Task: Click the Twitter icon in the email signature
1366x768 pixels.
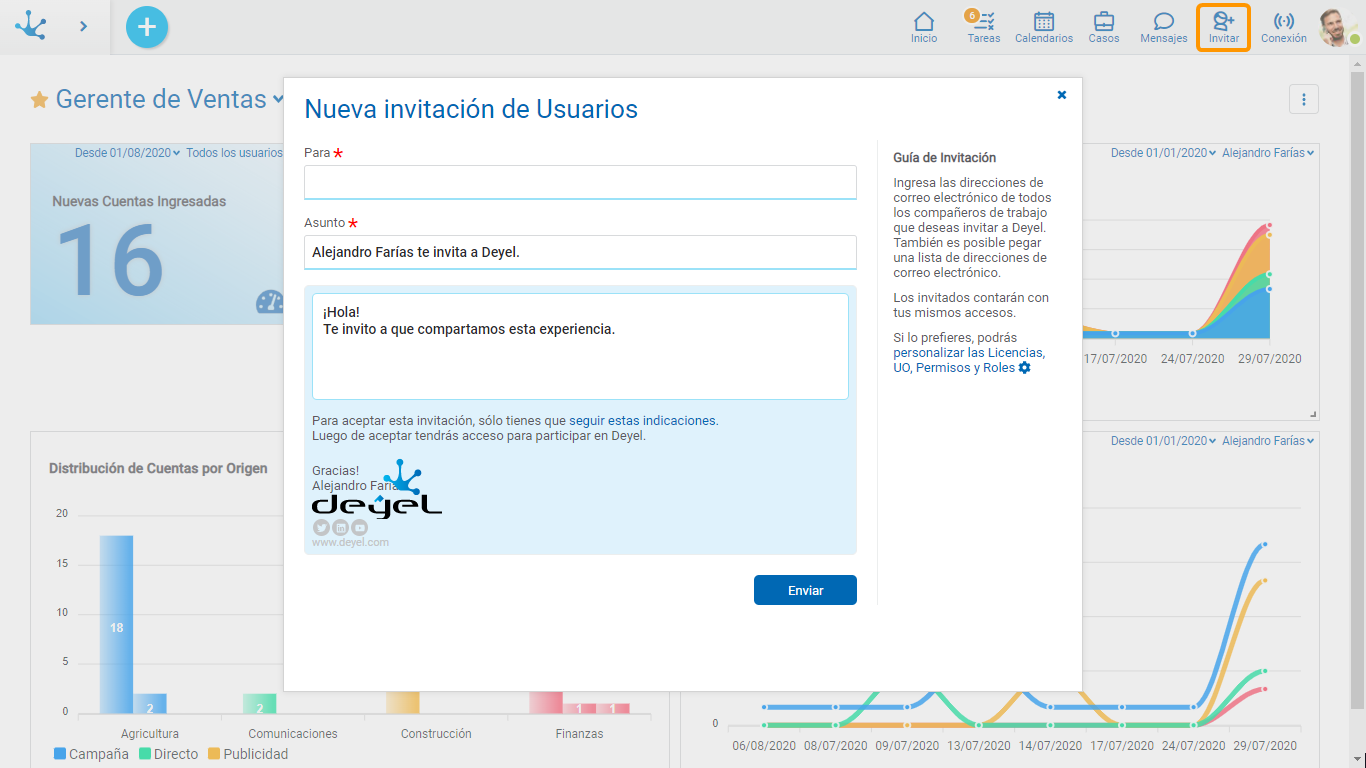Action: point(321,526)
